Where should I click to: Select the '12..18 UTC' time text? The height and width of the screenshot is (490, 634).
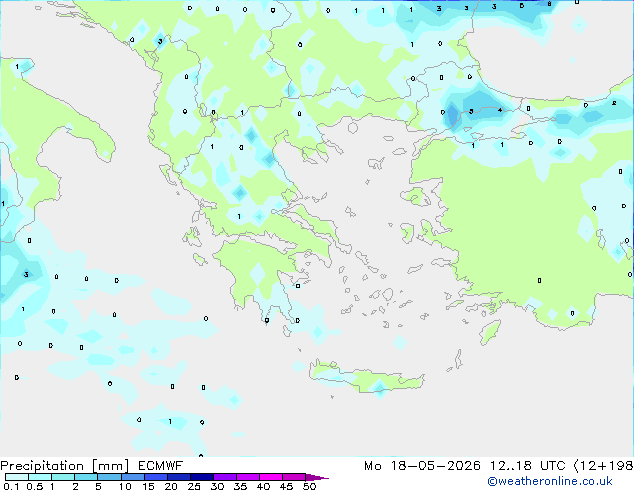pyautogui.click(x=527, y=466)
